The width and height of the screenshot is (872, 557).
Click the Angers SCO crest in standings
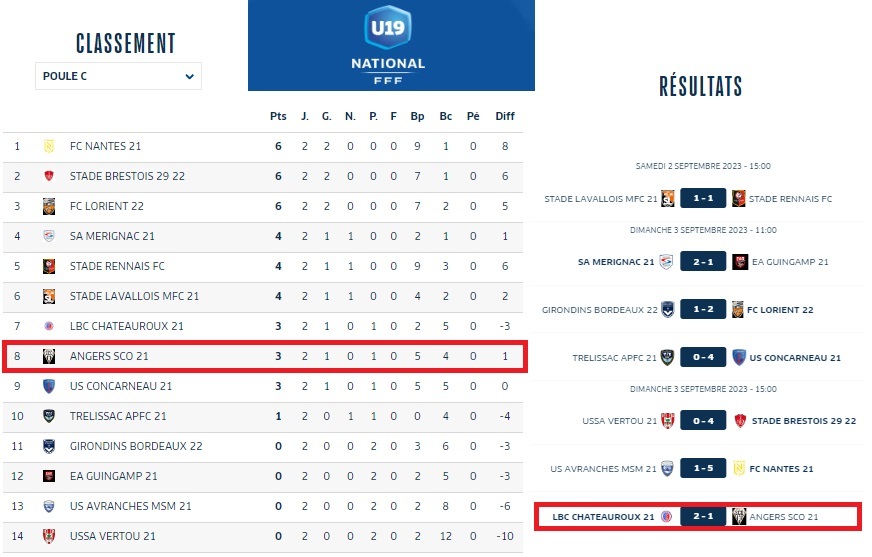pos(48,356)
